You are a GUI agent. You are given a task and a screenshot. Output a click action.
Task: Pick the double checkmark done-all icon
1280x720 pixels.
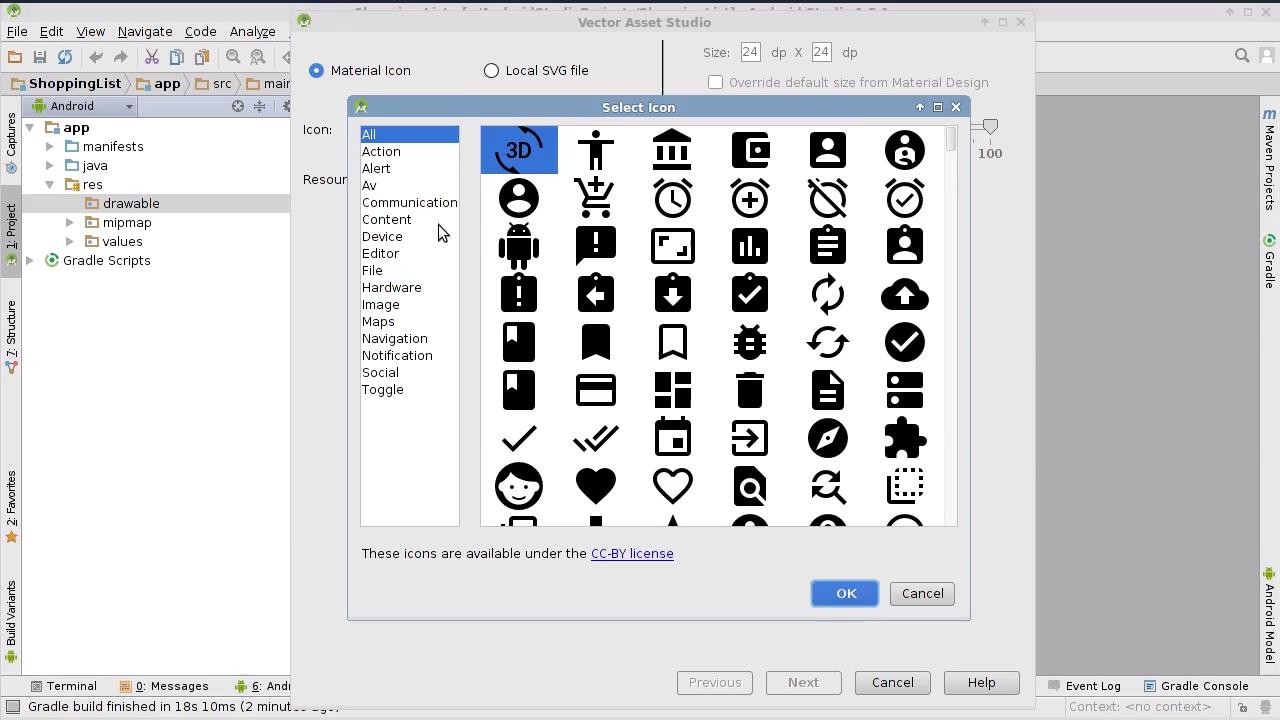pos(596,438)
